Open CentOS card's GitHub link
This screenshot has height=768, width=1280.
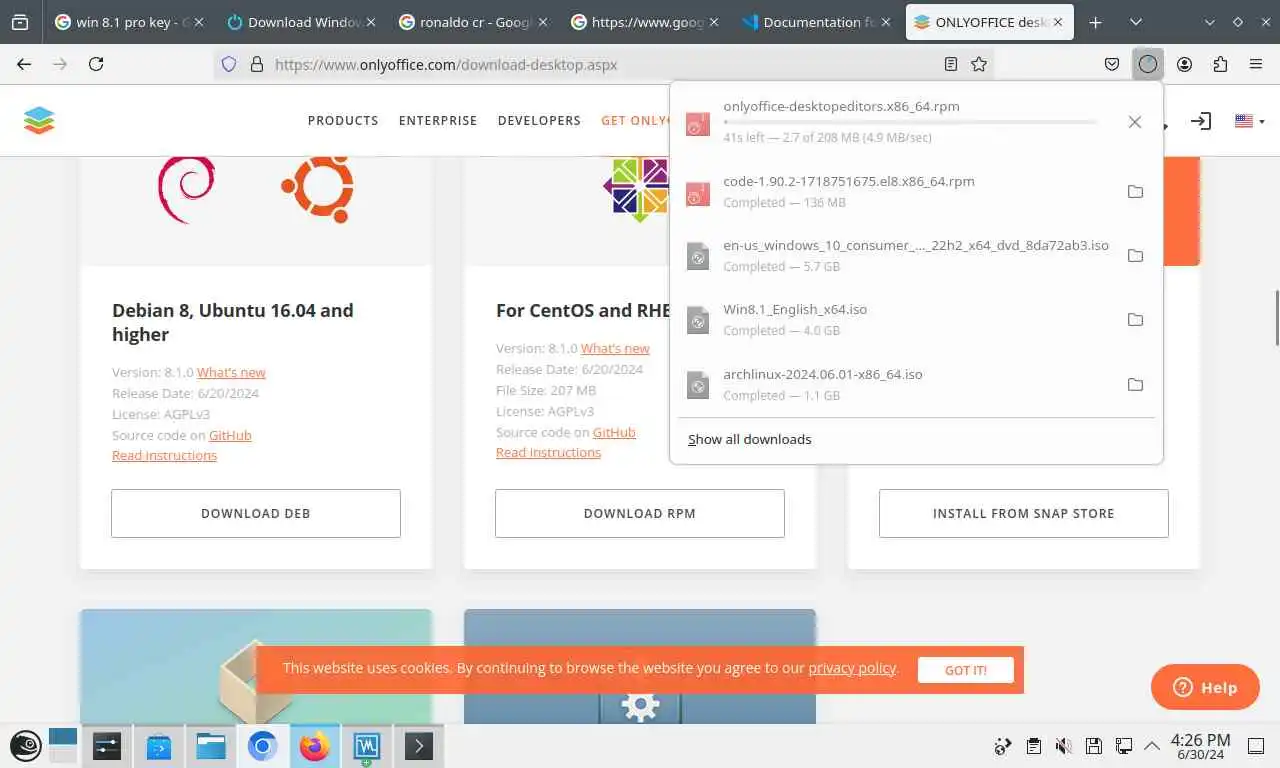click(x=614, y=432)
